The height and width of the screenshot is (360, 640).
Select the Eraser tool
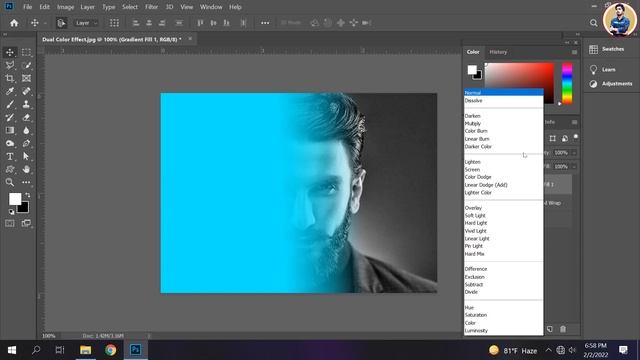(26, 118)
